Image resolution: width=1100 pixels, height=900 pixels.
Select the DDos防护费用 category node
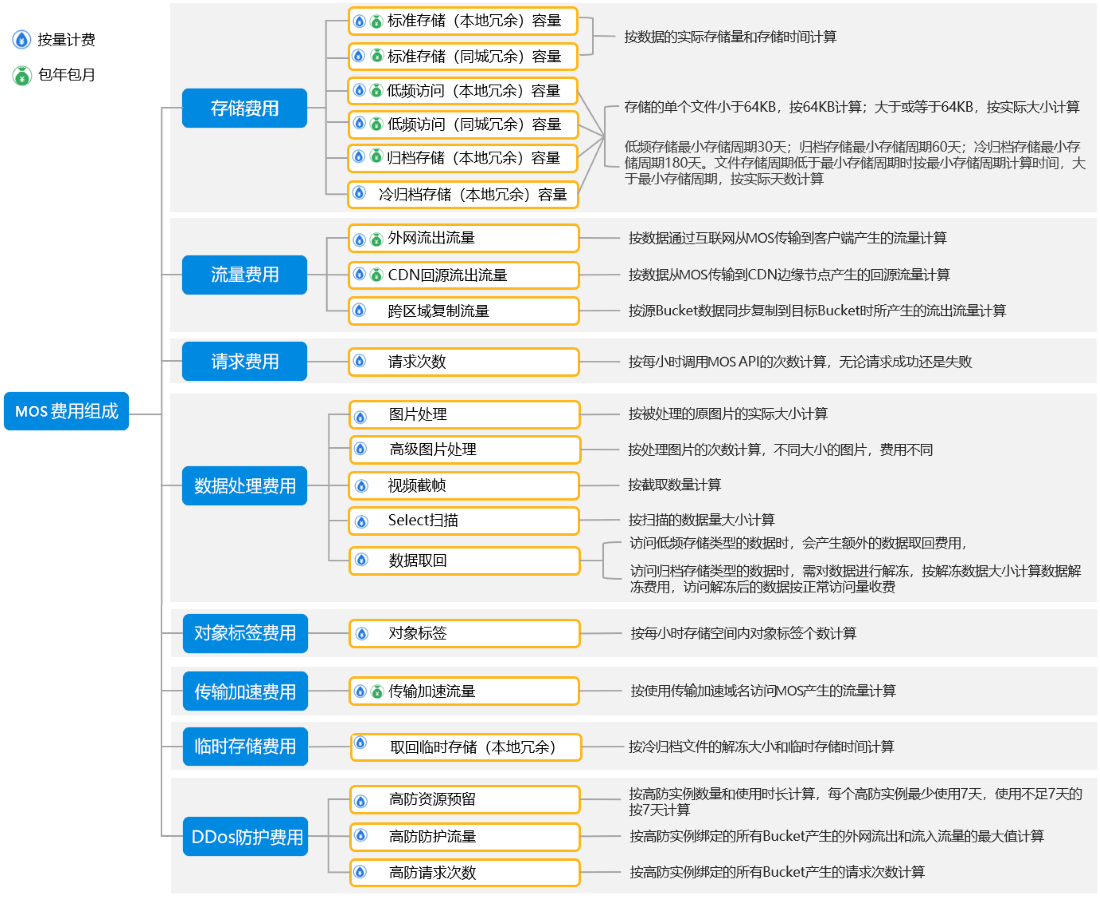(245, 836)
